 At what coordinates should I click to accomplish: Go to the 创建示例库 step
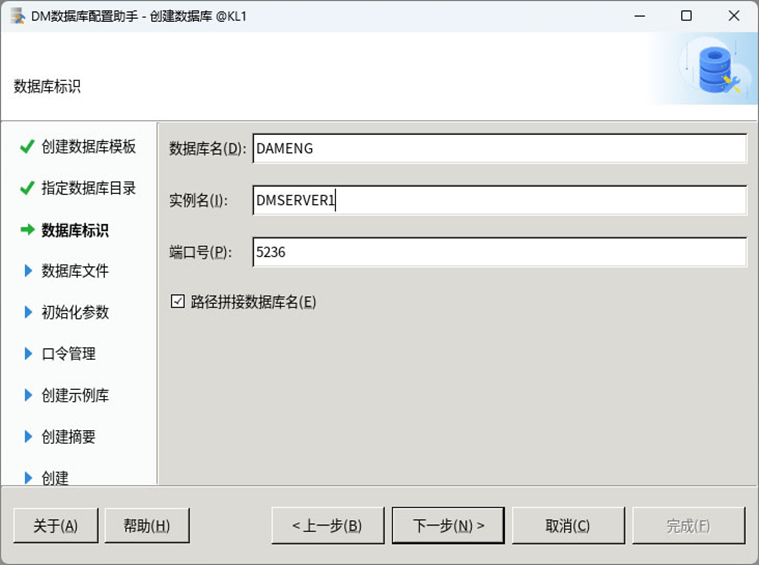point(75,396)
